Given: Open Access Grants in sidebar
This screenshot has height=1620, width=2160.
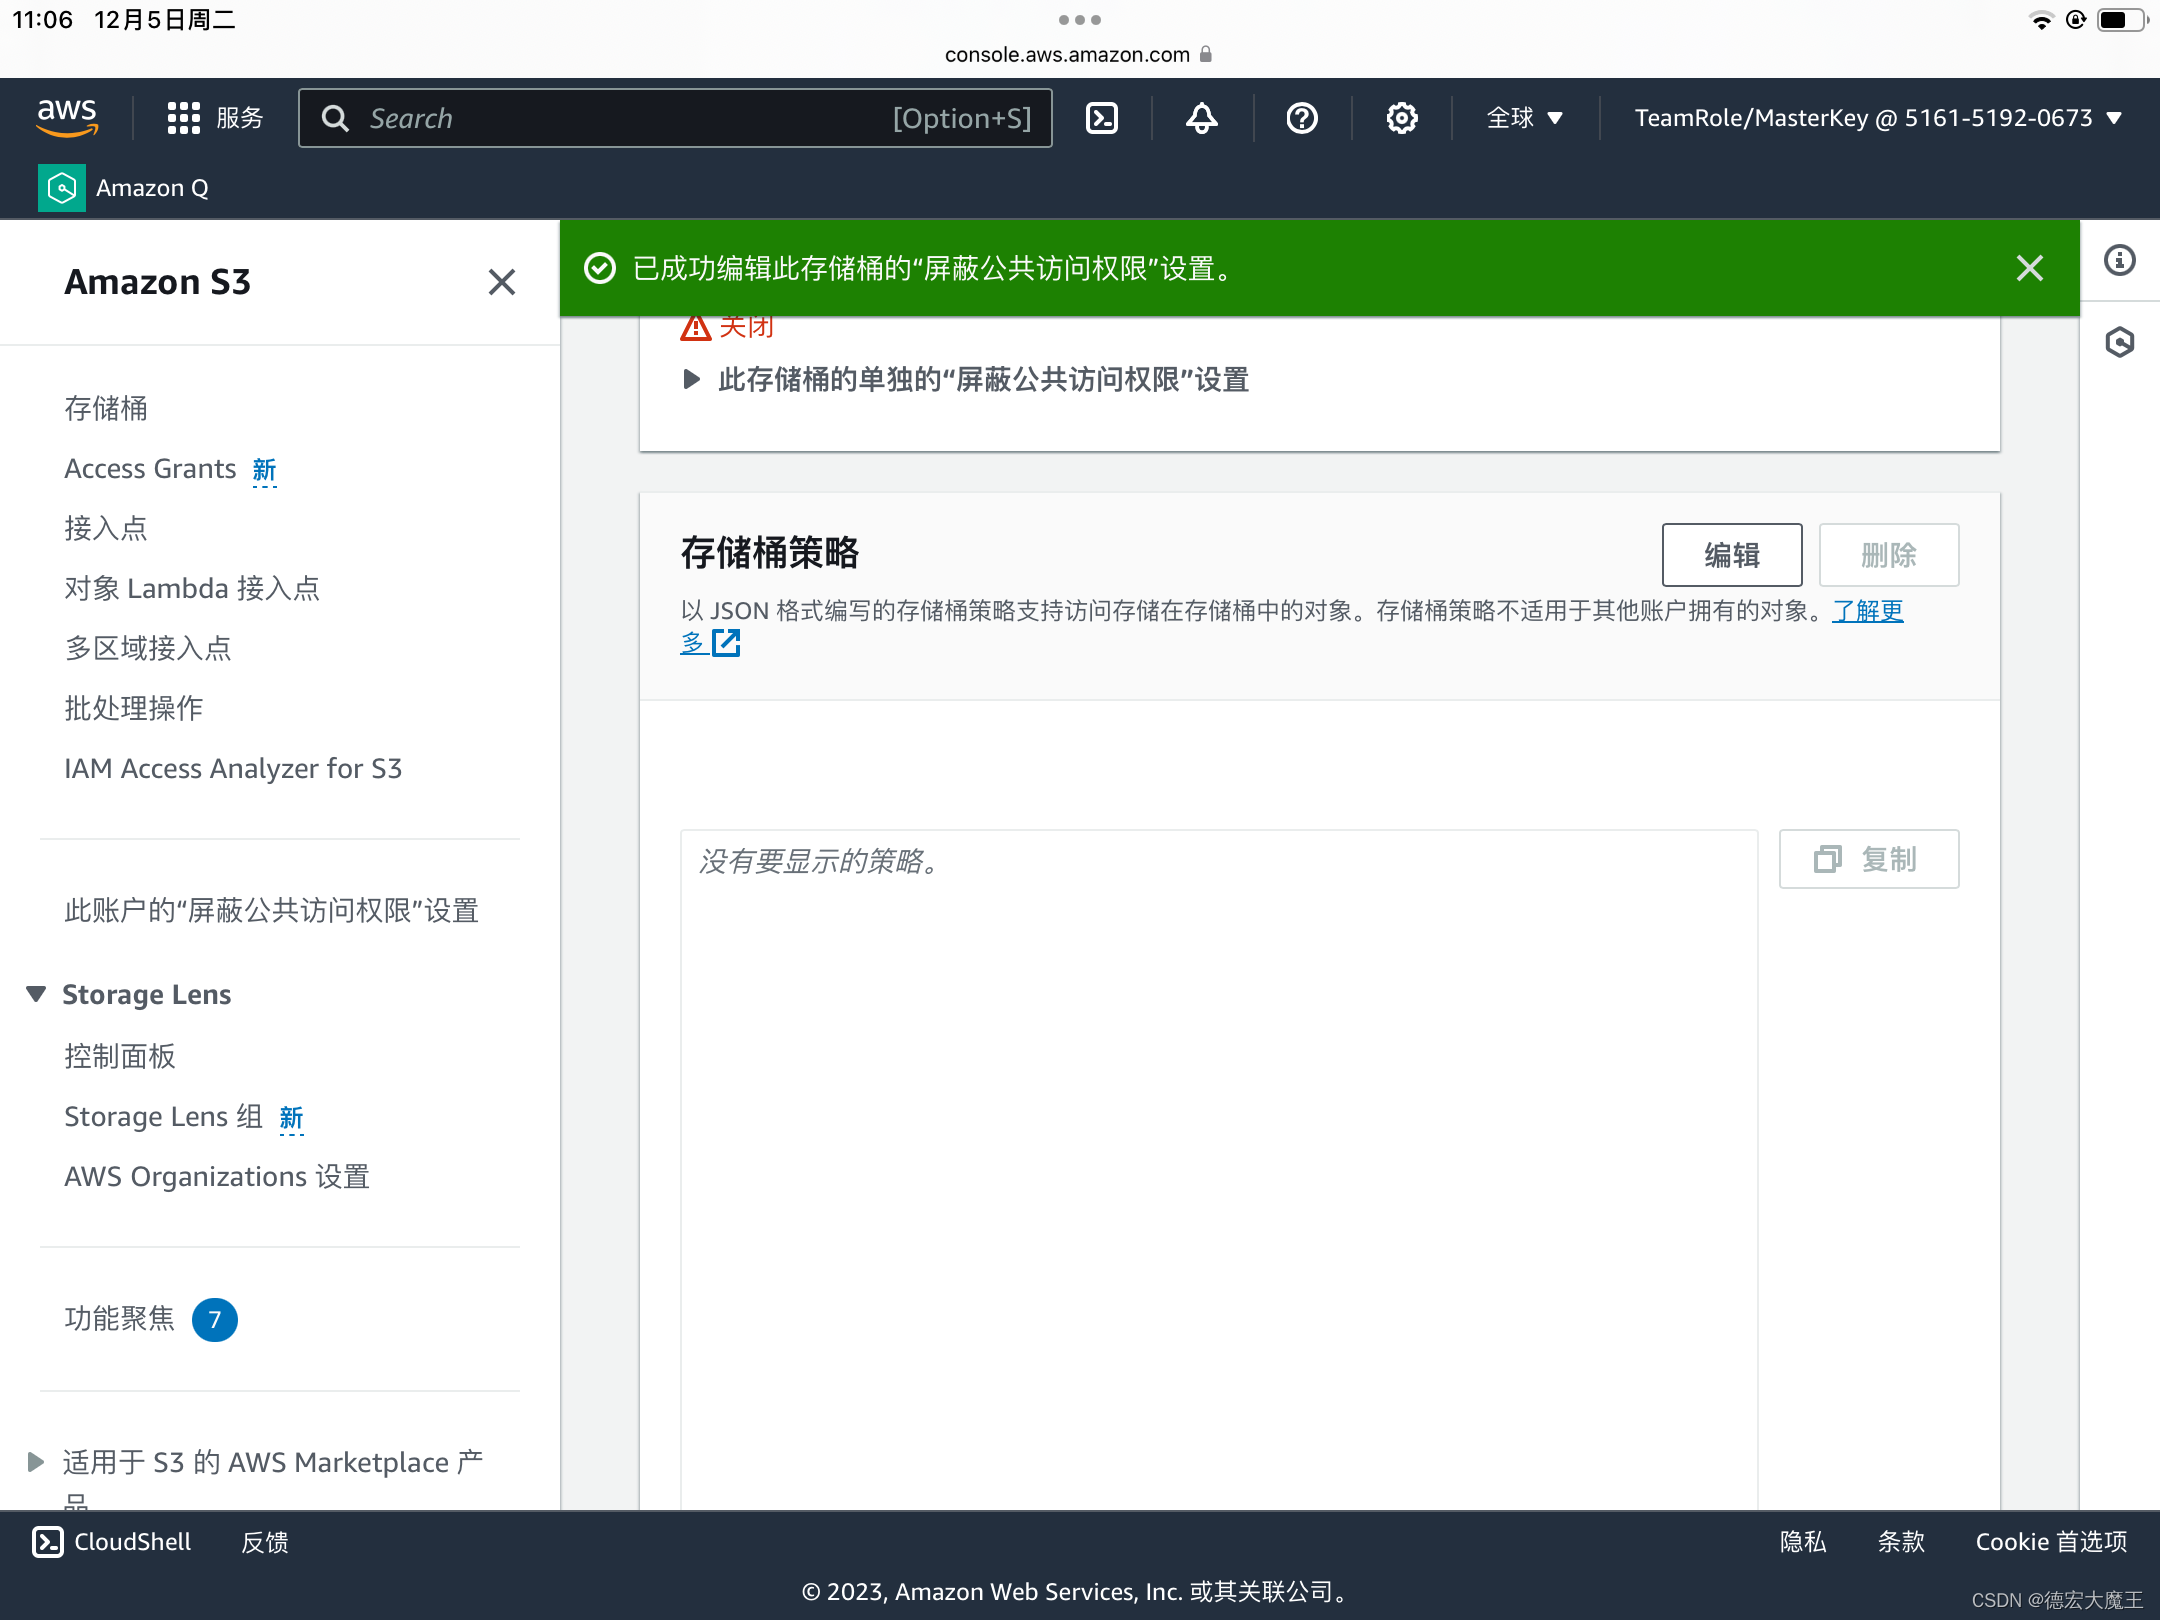Looking at the screenshot, I should tap(150, 468).
